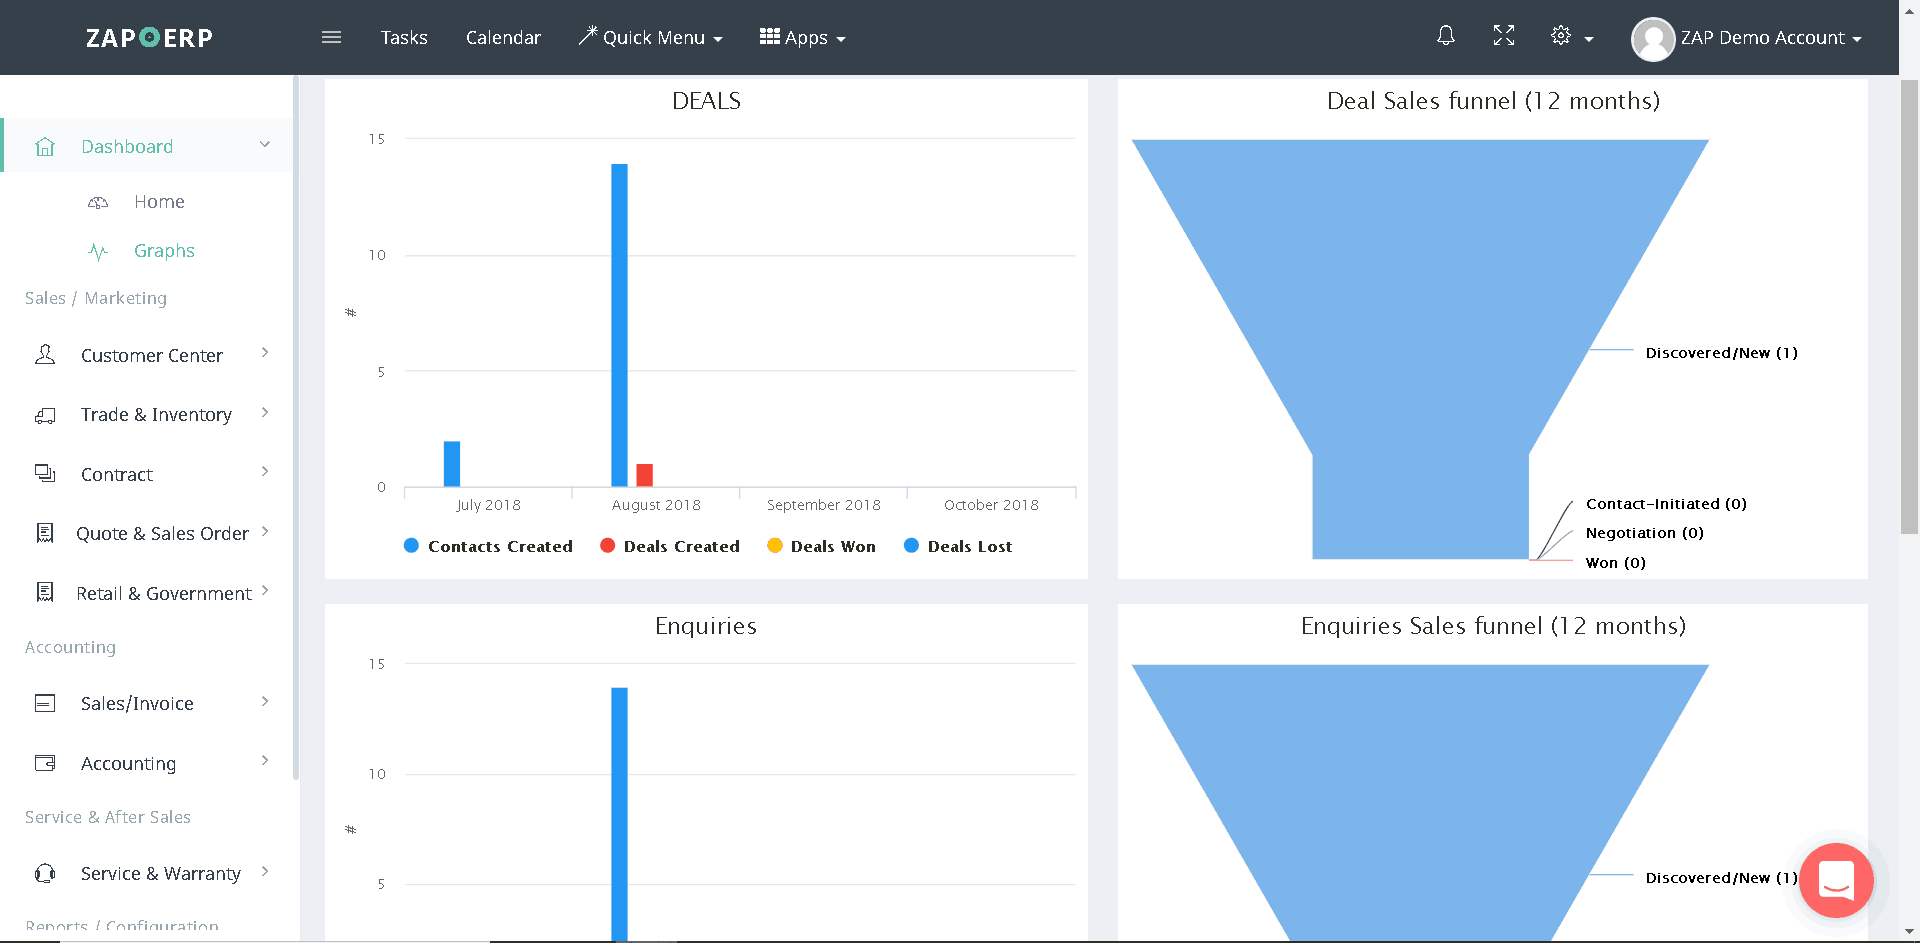Expand Contract chevron
Image resolution: width=1920 pixels, height=943 pixels.
tap(265, 472)
